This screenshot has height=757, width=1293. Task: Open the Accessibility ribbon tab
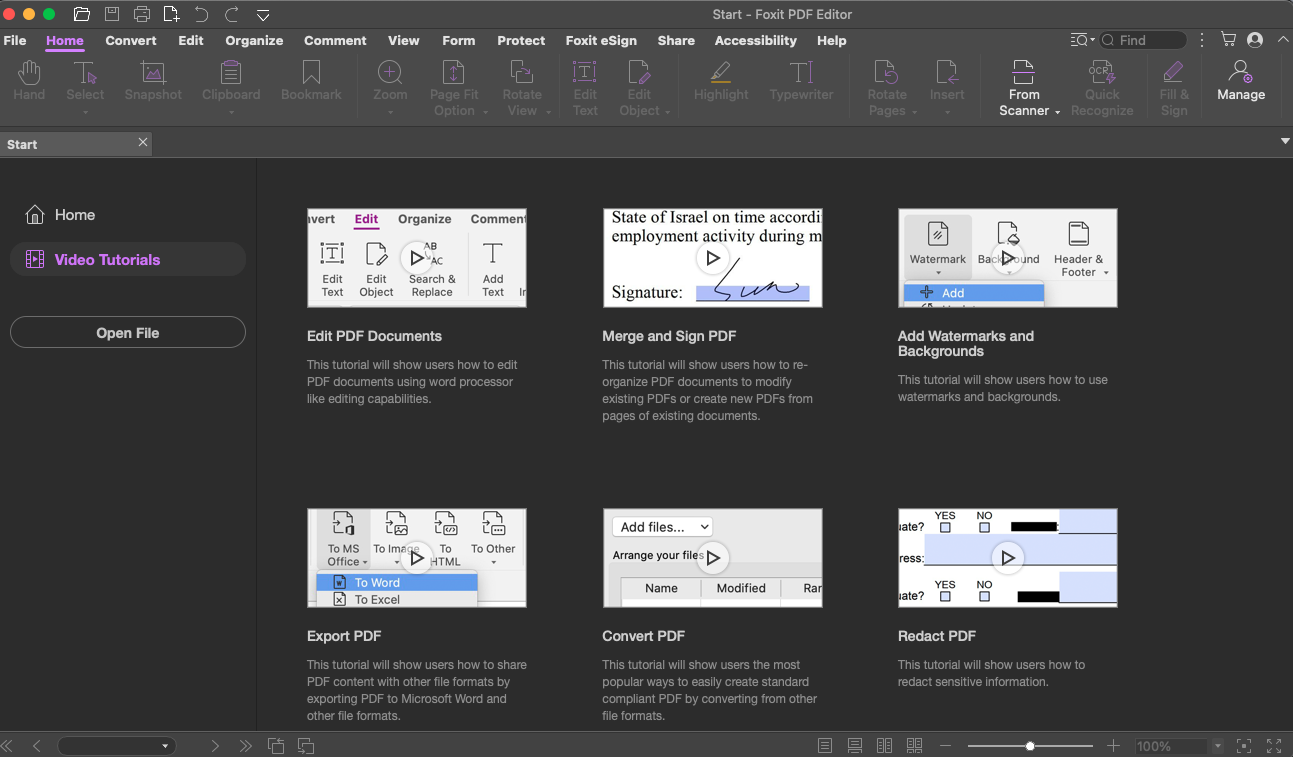click(x=755, y=40)
